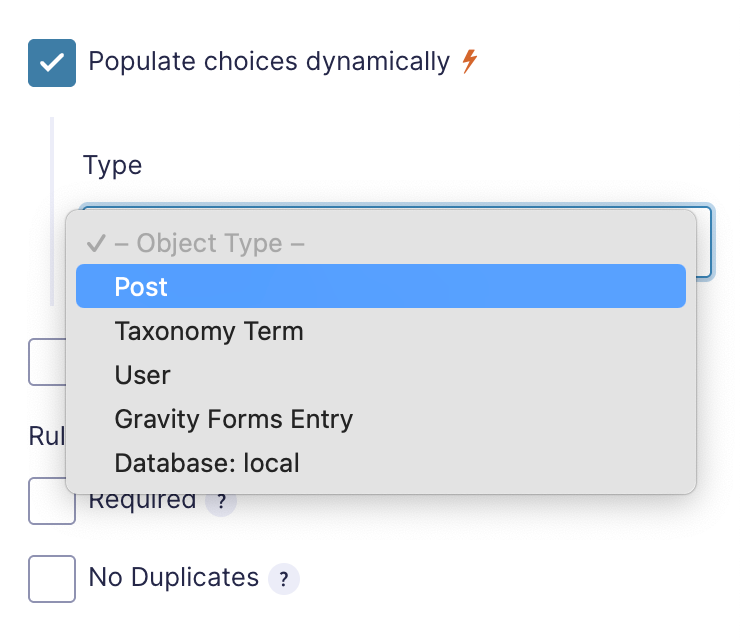
Task: Open the Required help question mark icon
Action: pyautogui.click(x=221, y=502)
